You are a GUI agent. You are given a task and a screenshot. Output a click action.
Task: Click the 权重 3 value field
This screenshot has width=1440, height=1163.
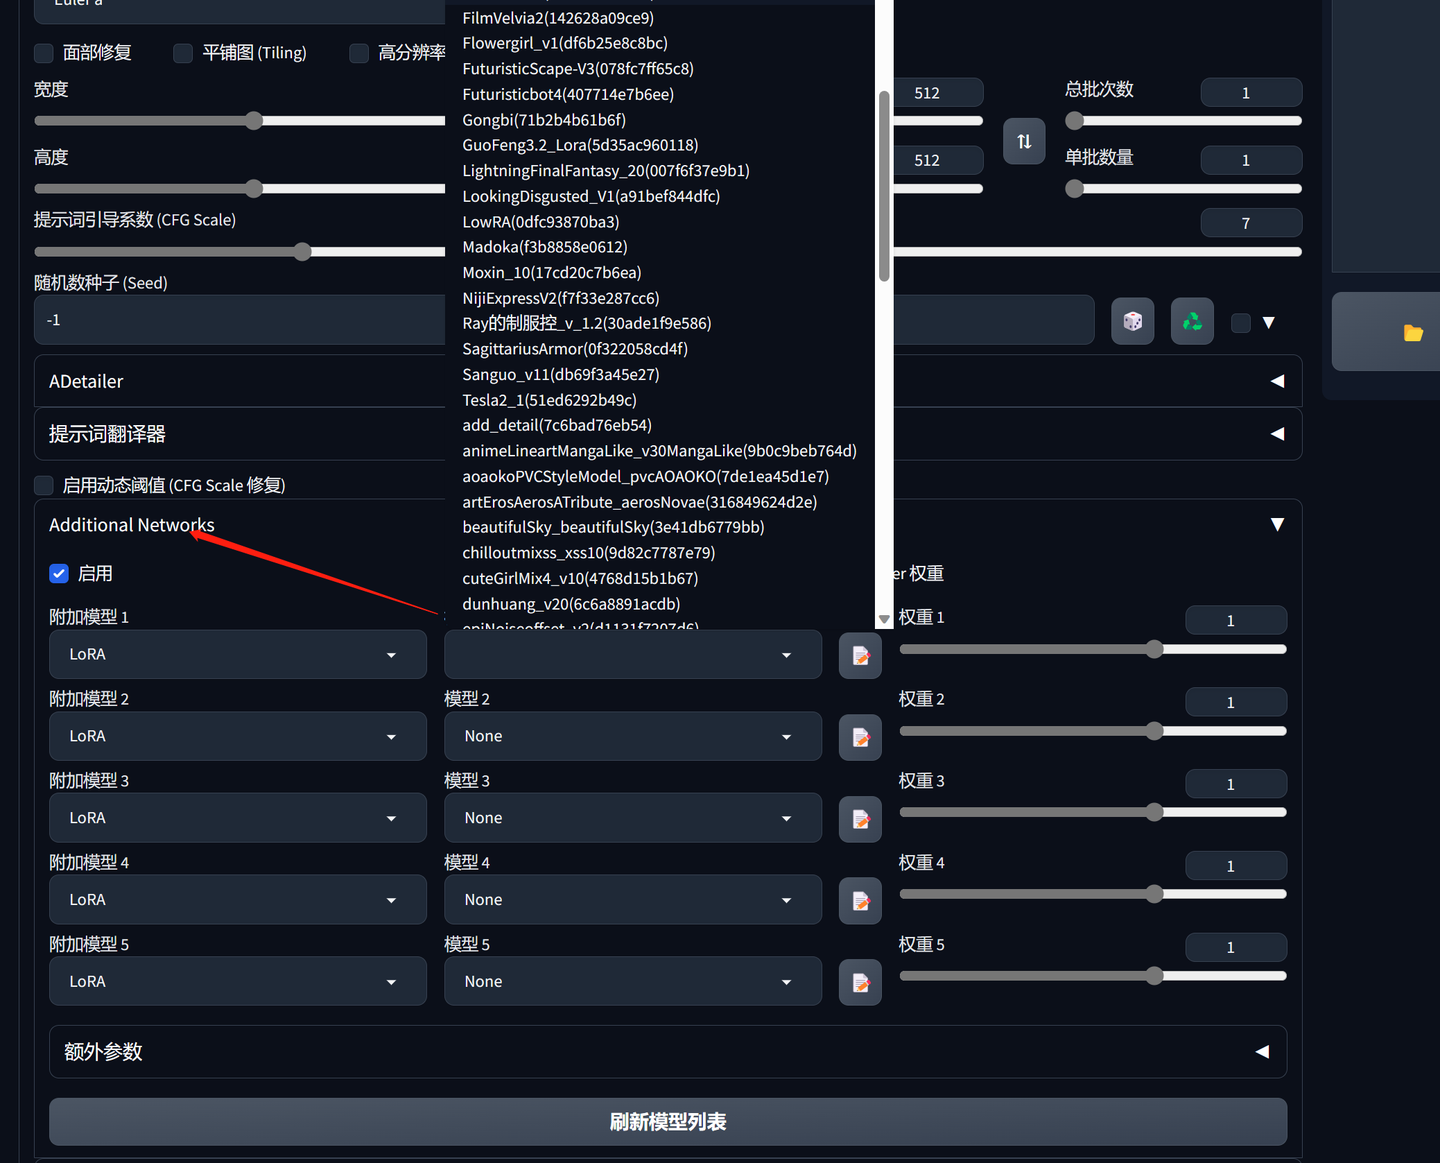tap(1236, 784)
